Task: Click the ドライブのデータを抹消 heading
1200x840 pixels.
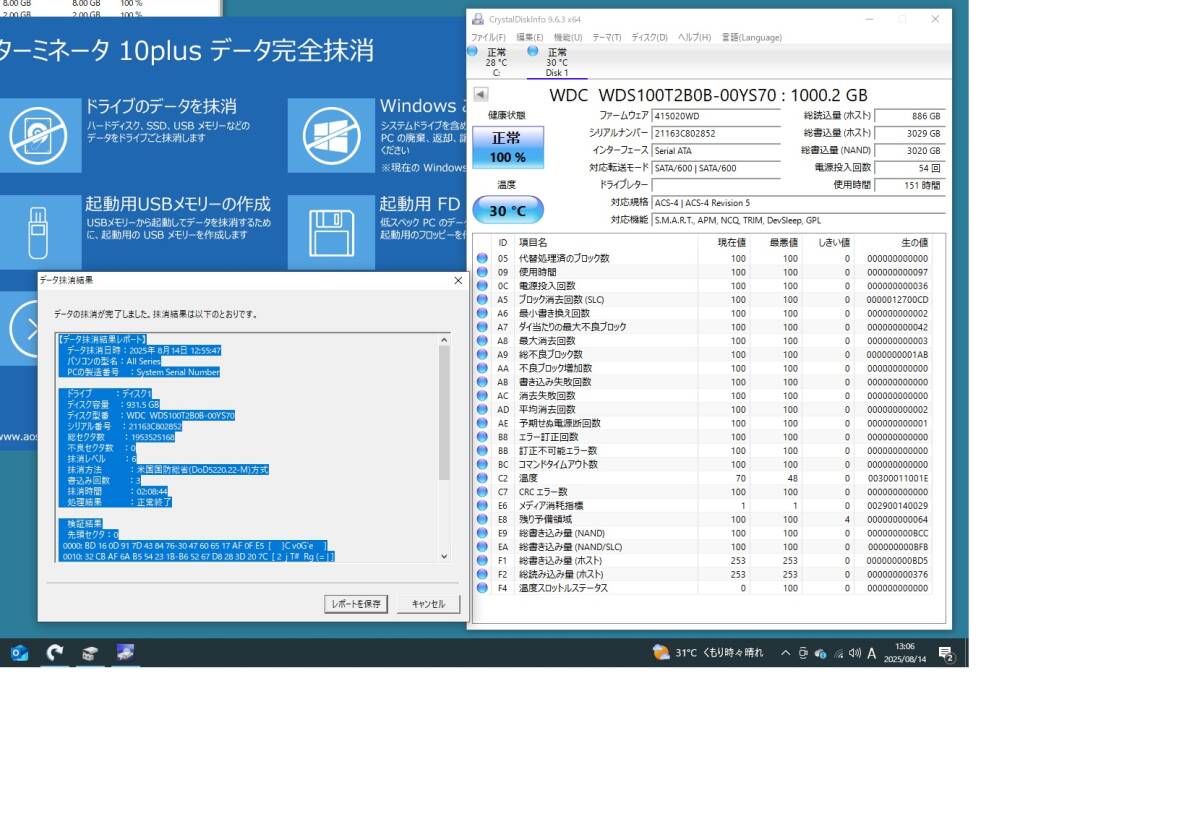Action: click(161, 106)
